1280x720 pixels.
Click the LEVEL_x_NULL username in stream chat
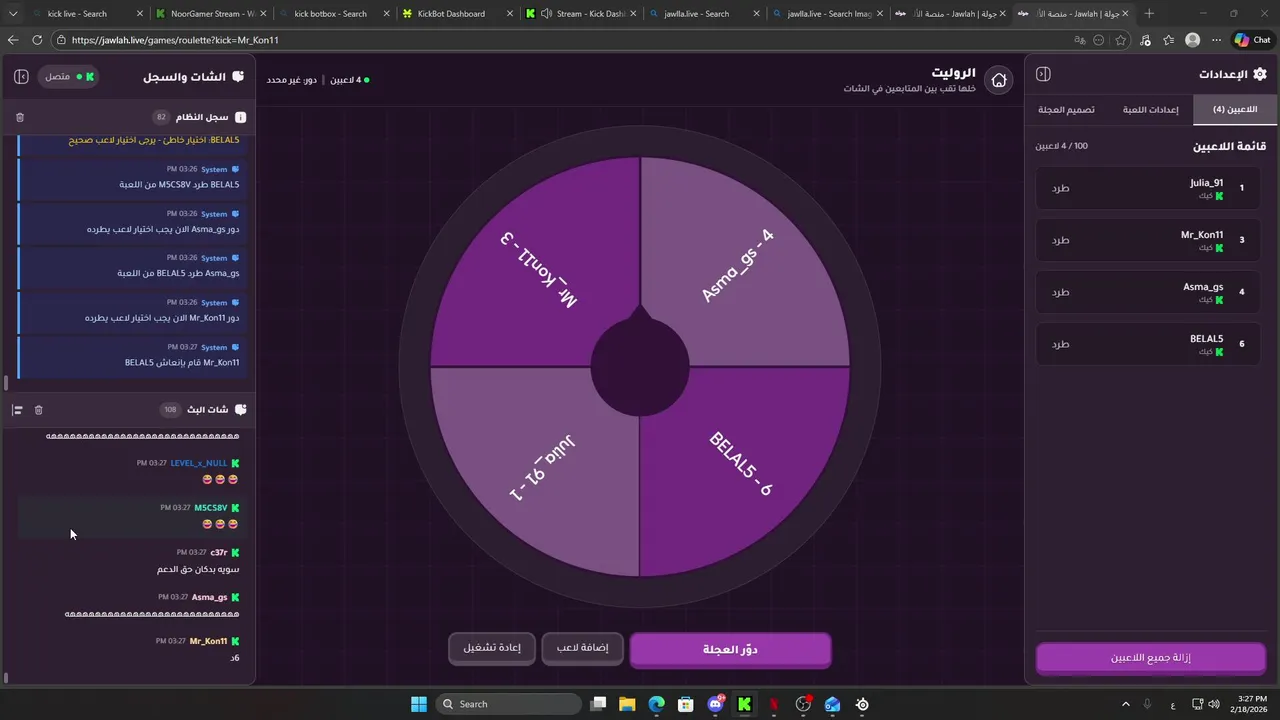[199, 463]
